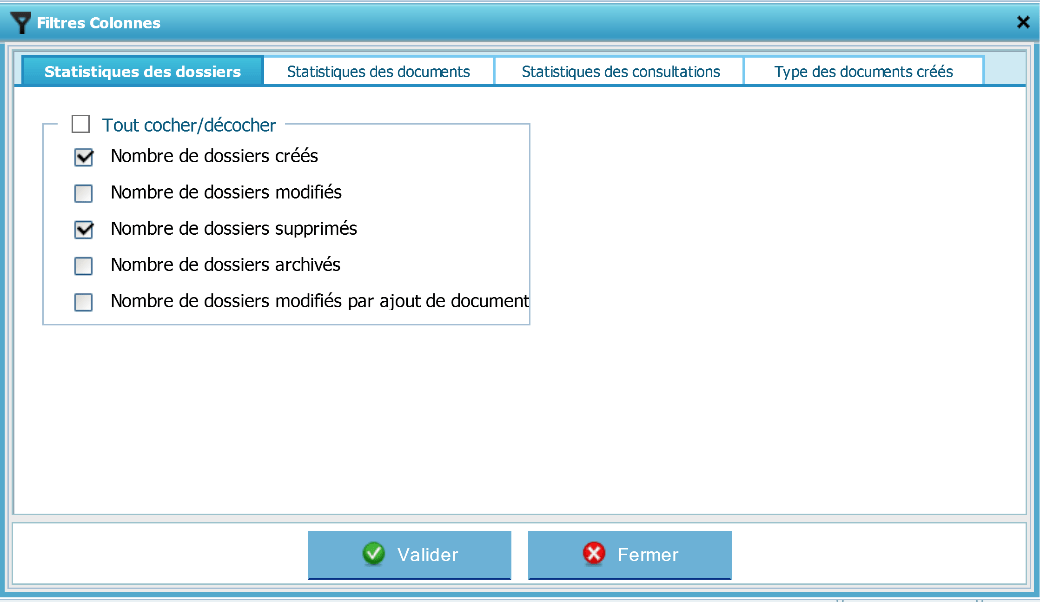Uncheck the Nombre de dossiers supprimés checkbox
1040x602 pixels.
pos(84,229)
